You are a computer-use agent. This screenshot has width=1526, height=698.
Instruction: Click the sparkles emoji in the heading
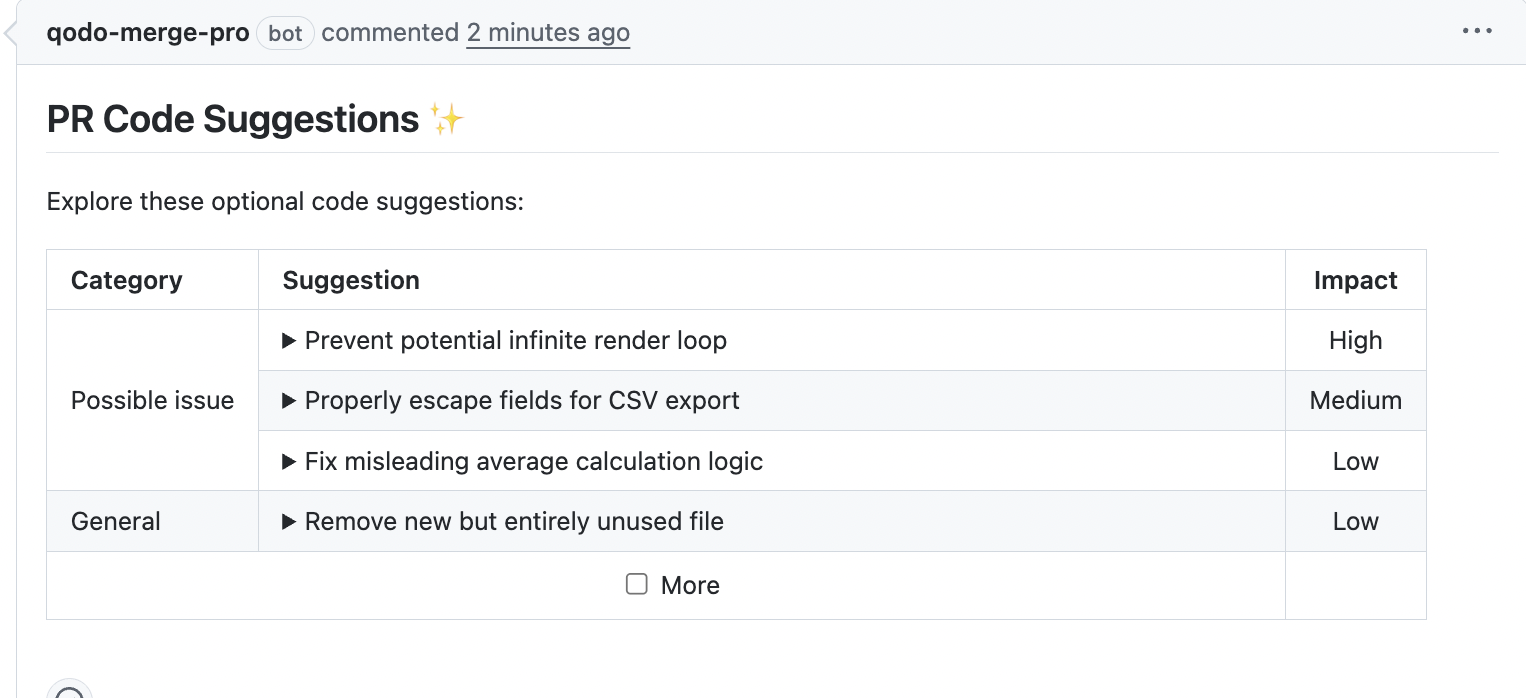447,117
